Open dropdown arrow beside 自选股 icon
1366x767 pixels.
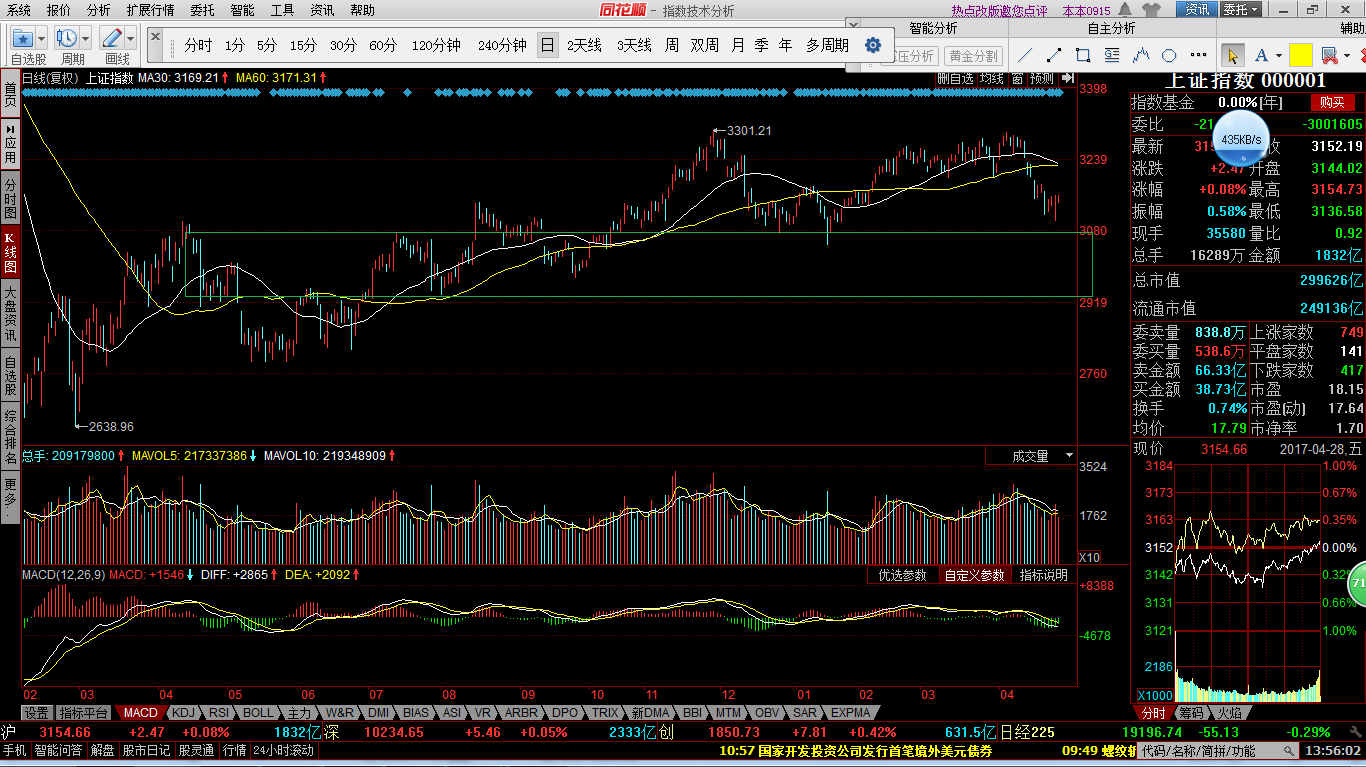pos(41,39)
